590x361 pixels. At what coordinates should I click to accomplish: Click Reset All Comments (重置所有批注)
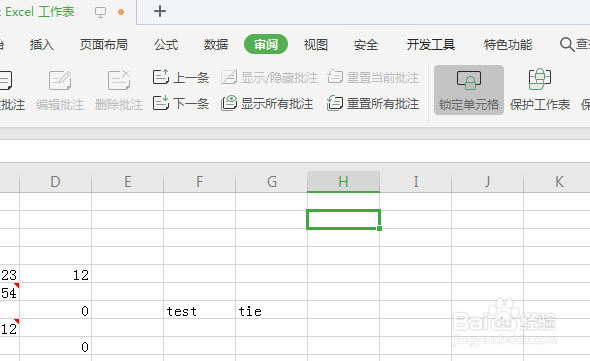pyautogui.click(x=373, y=103)
